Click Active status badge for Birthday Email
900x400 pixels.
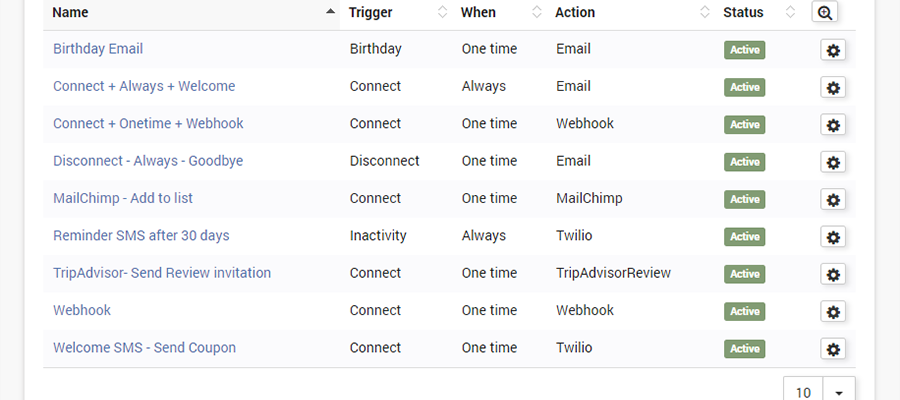point(744,51)
